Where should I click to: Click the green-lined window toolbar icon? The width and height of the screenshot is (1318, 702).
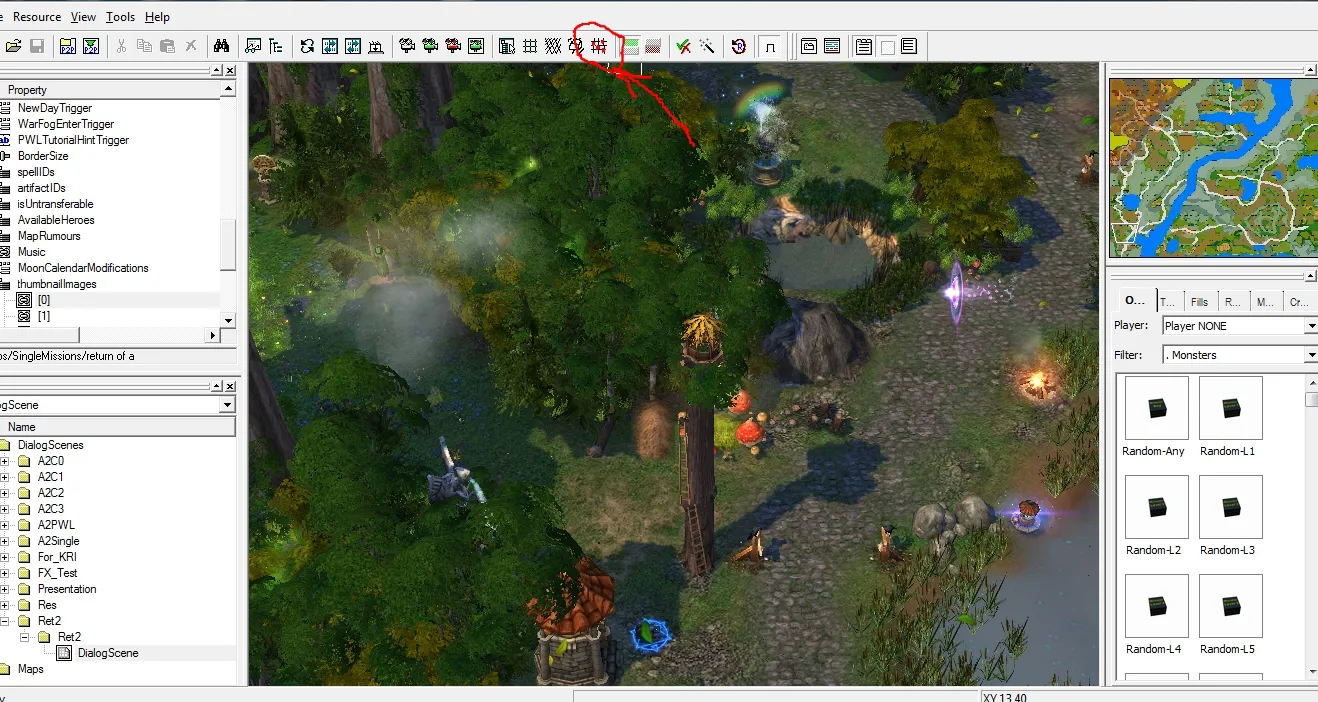pos(832,46)
